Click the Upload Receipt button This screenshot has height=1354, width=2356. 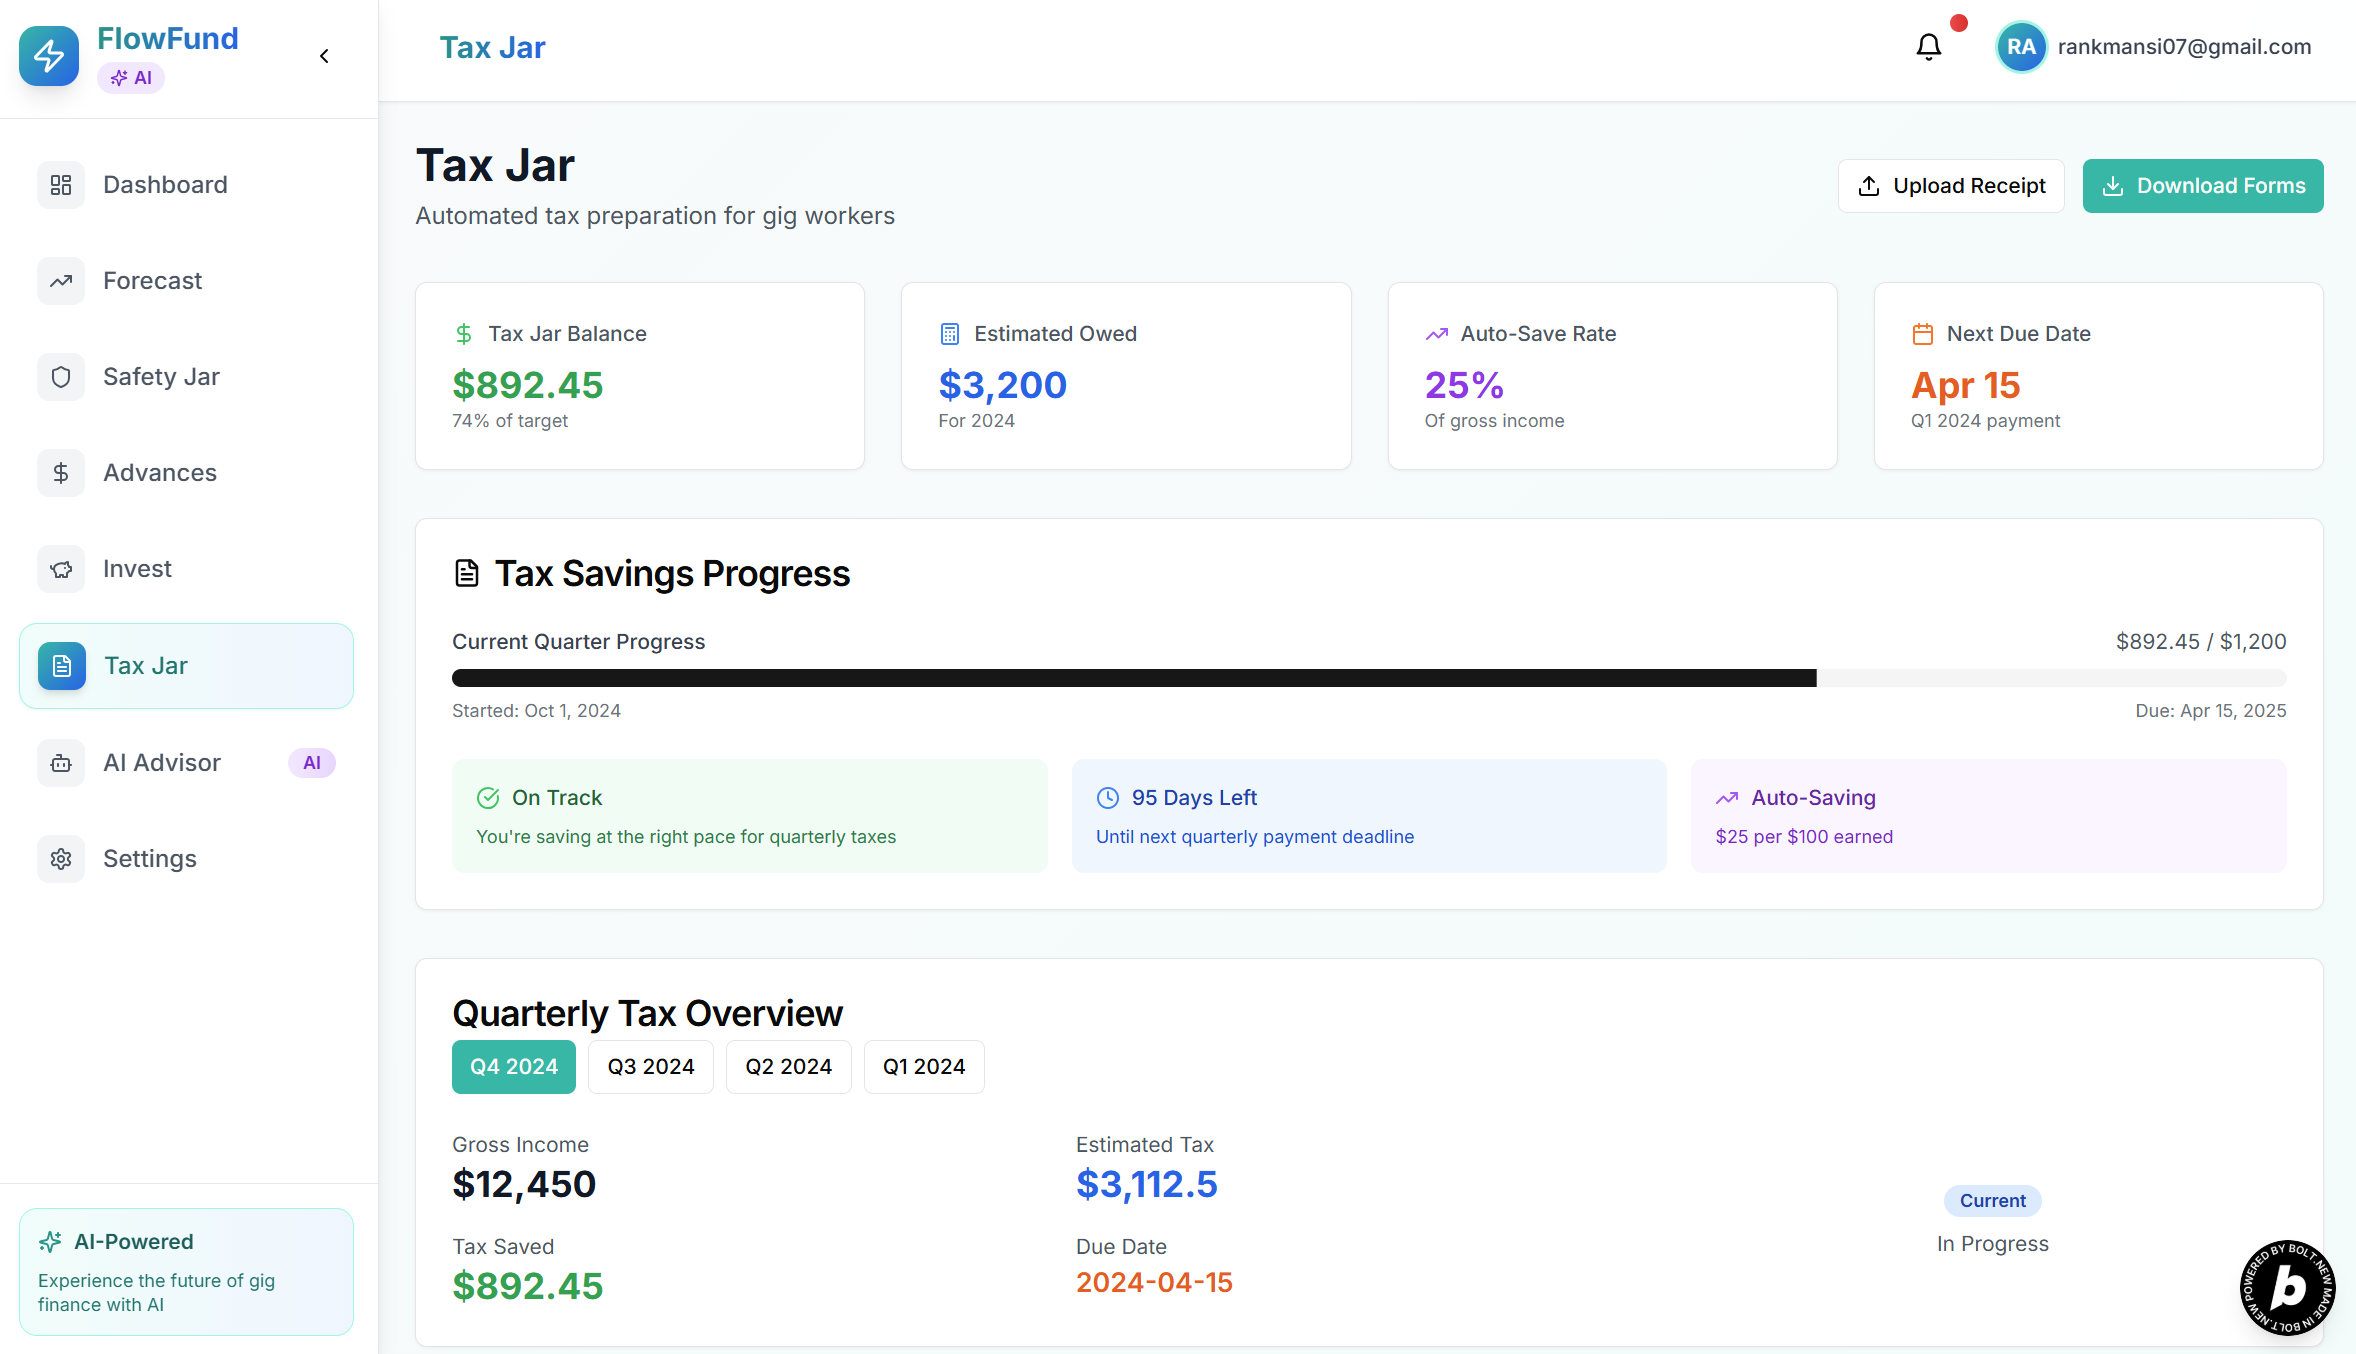[1951, 186]
